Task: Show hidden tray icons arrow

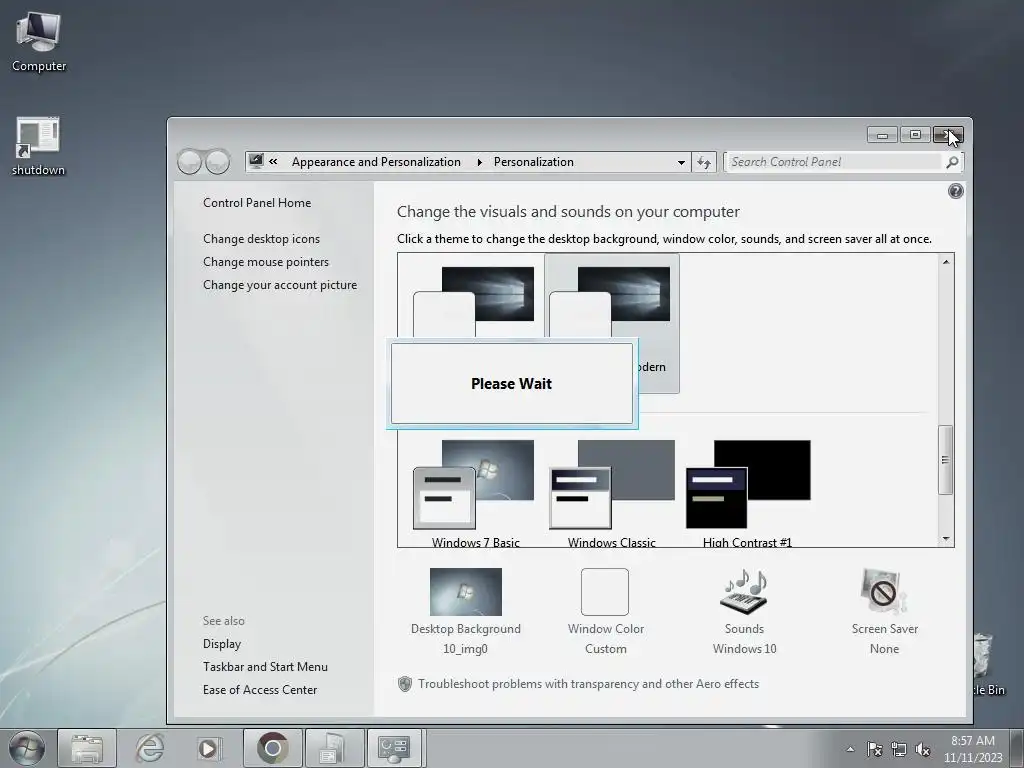Action: point(850,749)
